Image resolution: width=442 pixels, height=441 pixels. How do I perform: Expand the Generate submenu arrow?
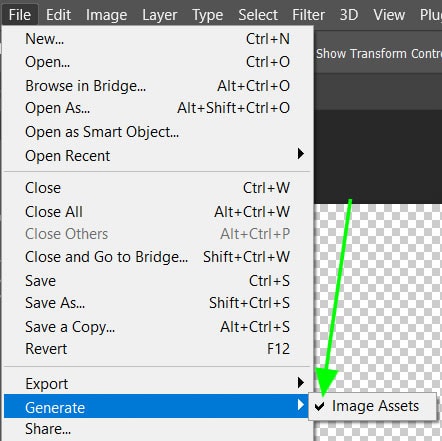(301, 405)
